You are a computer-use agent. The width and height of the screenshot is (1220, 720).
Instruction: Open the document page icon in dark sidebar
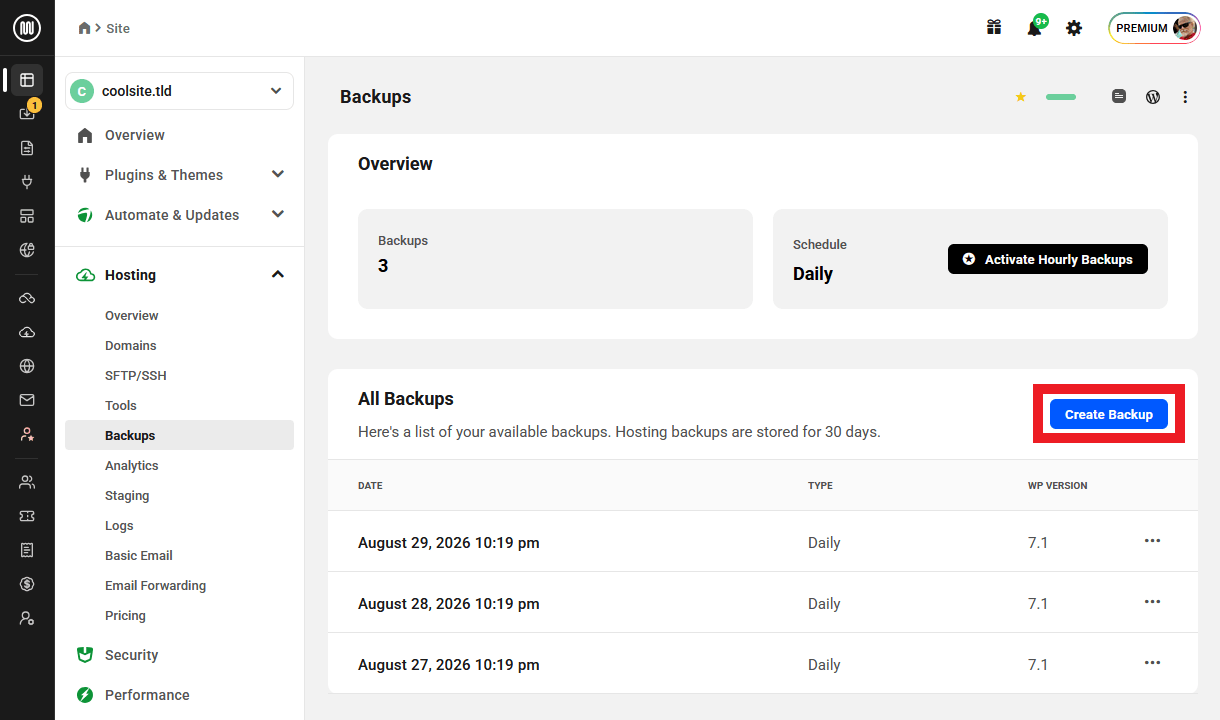click(27, 148)
